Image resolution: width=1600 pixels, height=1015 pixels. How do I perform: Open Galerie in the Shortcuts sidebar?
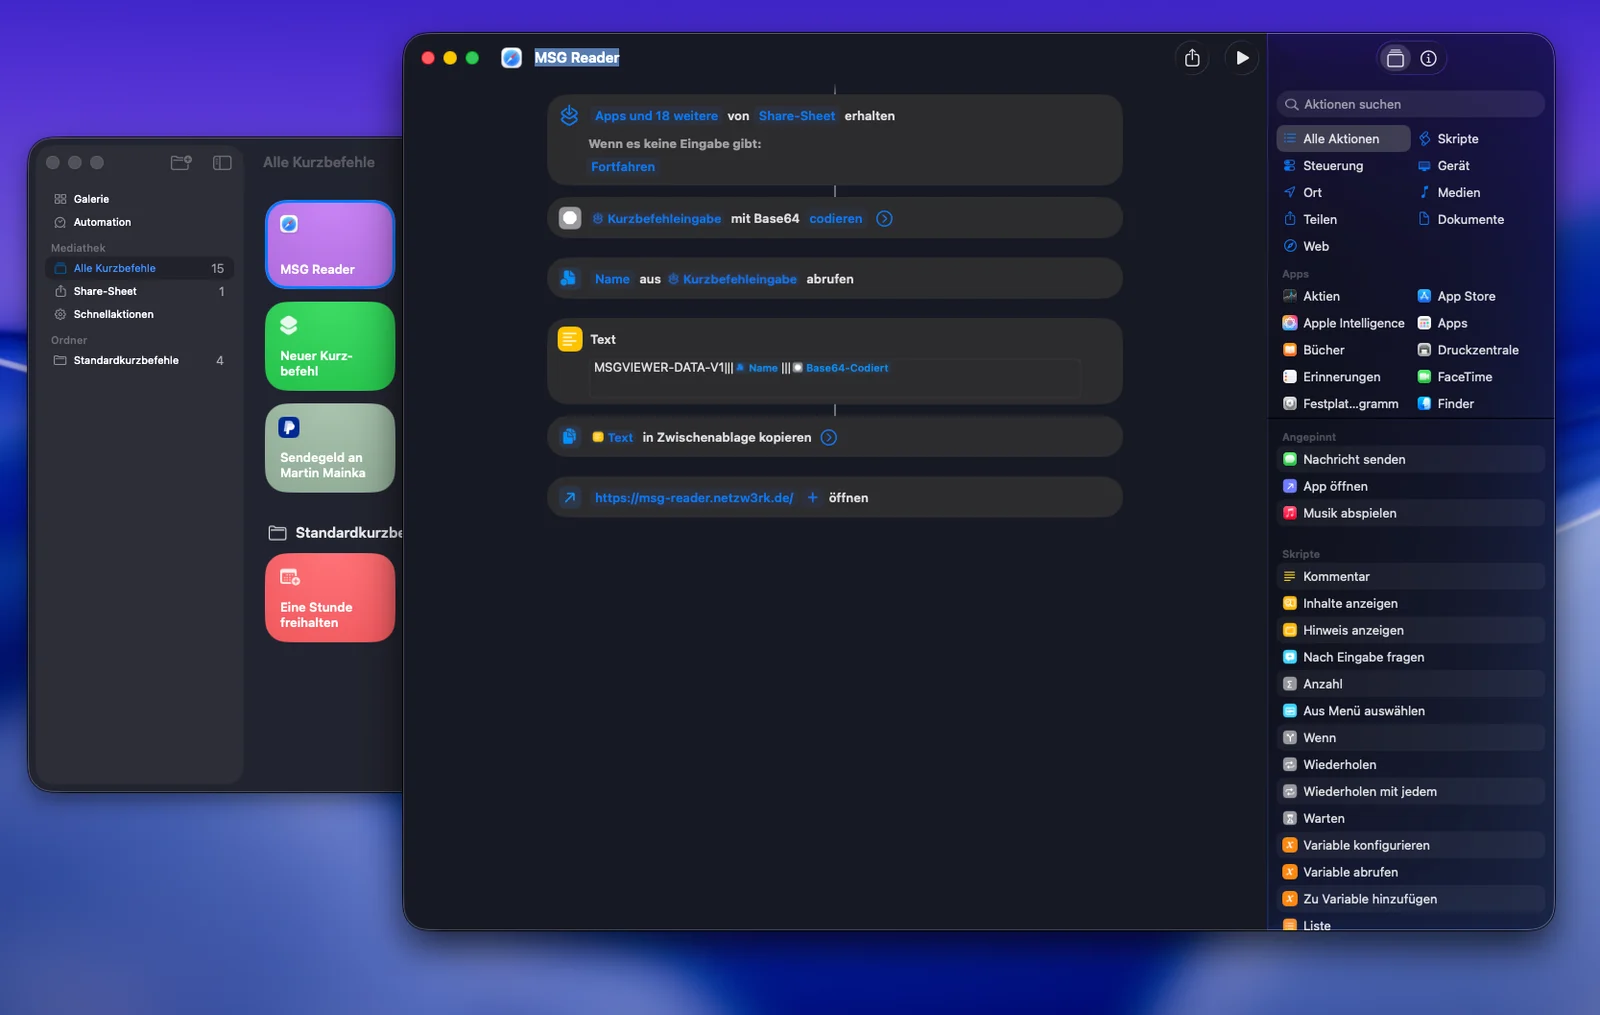coord(139,199)
